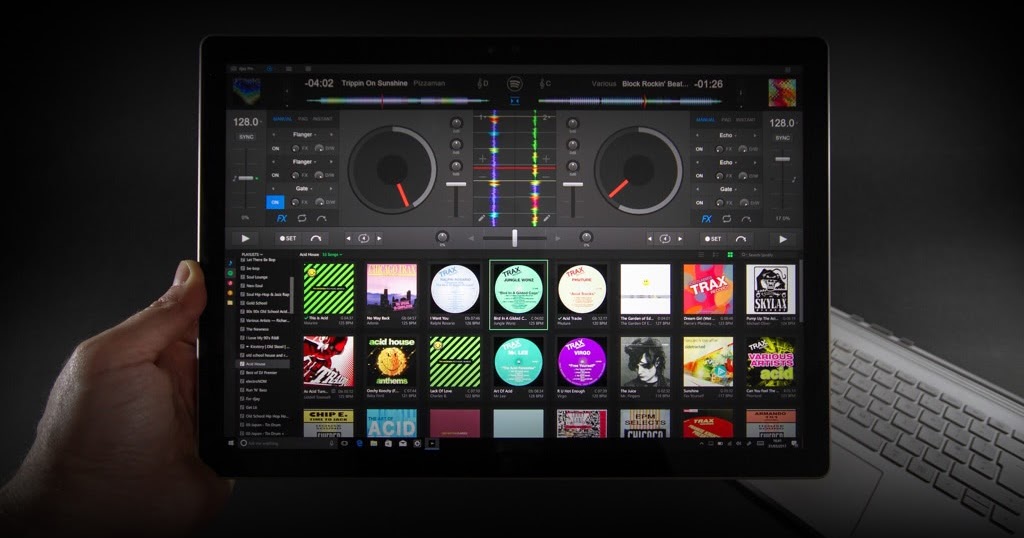Zoom in waveform with the right plus icon
Screen dimensions: 1024x538
(x=546, y=159)
